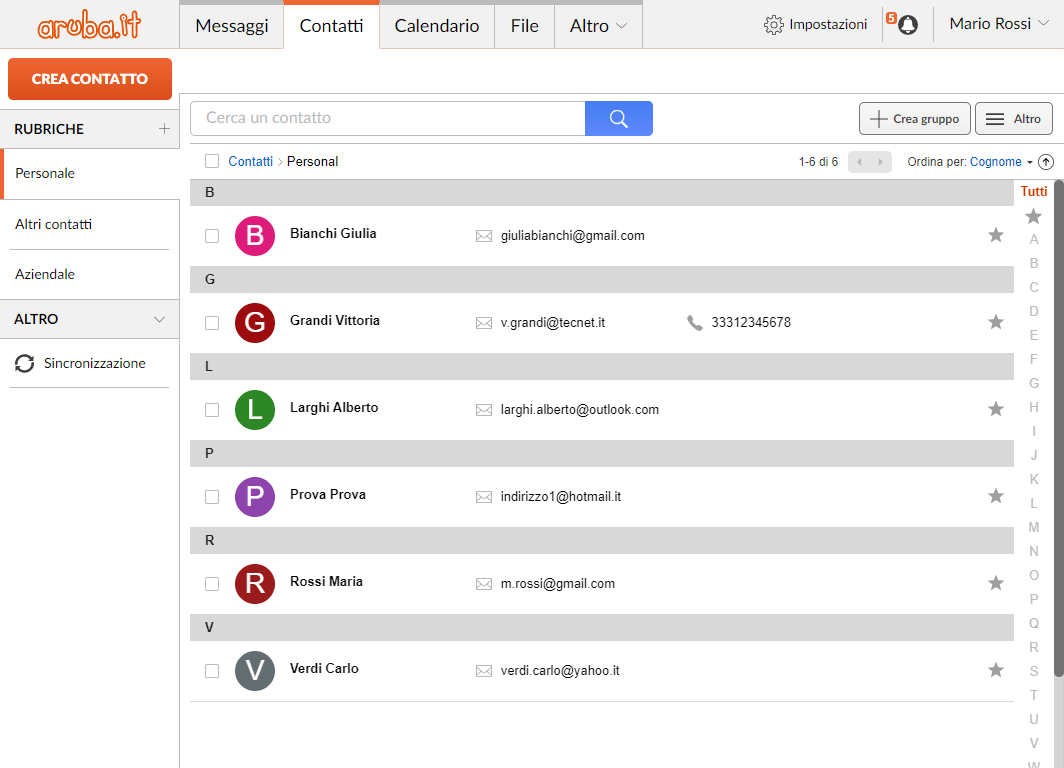The height and width of the screenshot is (768, 1064).
Task: Click the ascending sort arrow icon
Action: [1046, 162]
